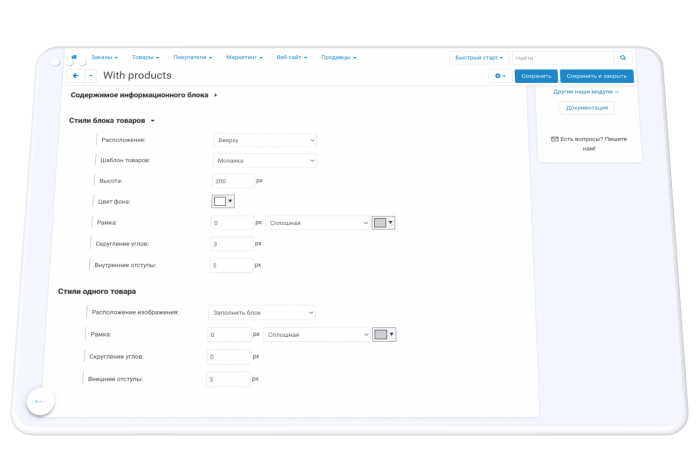This screenshot has width=700, height=466.
Task: Open the Покупатели menu
Action: click(x=192, y=57)
